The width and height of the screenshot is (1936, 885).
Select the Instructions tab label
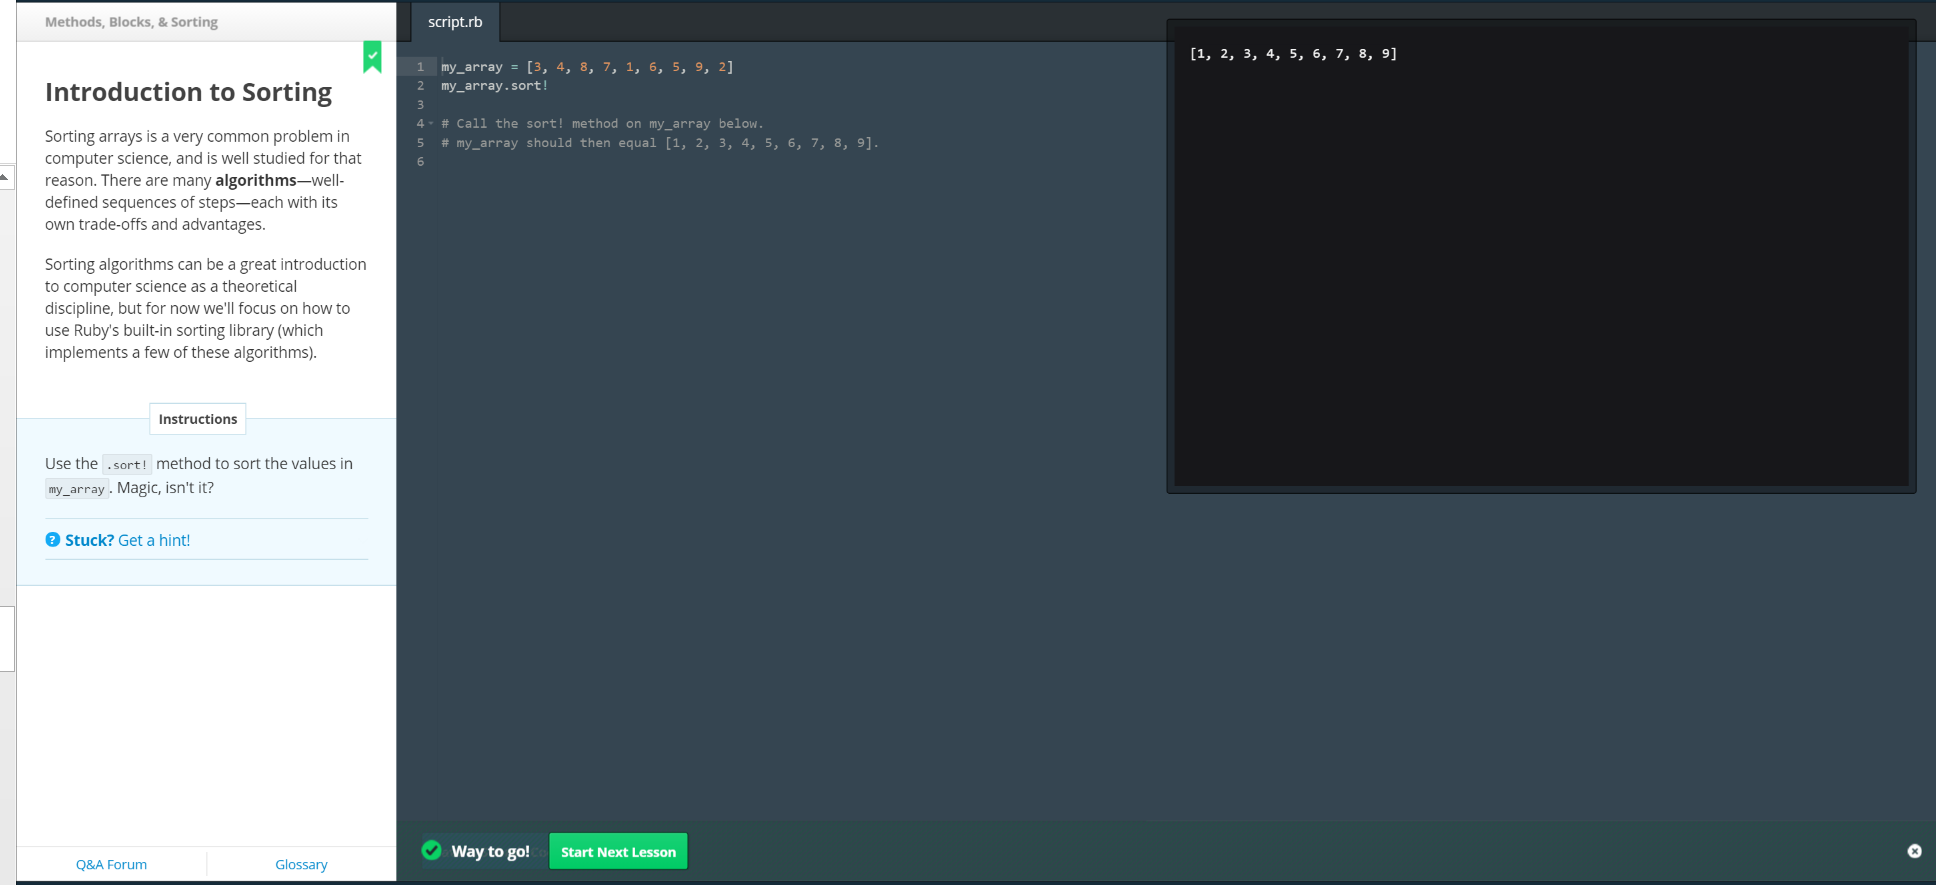click(x=198, y=419)
